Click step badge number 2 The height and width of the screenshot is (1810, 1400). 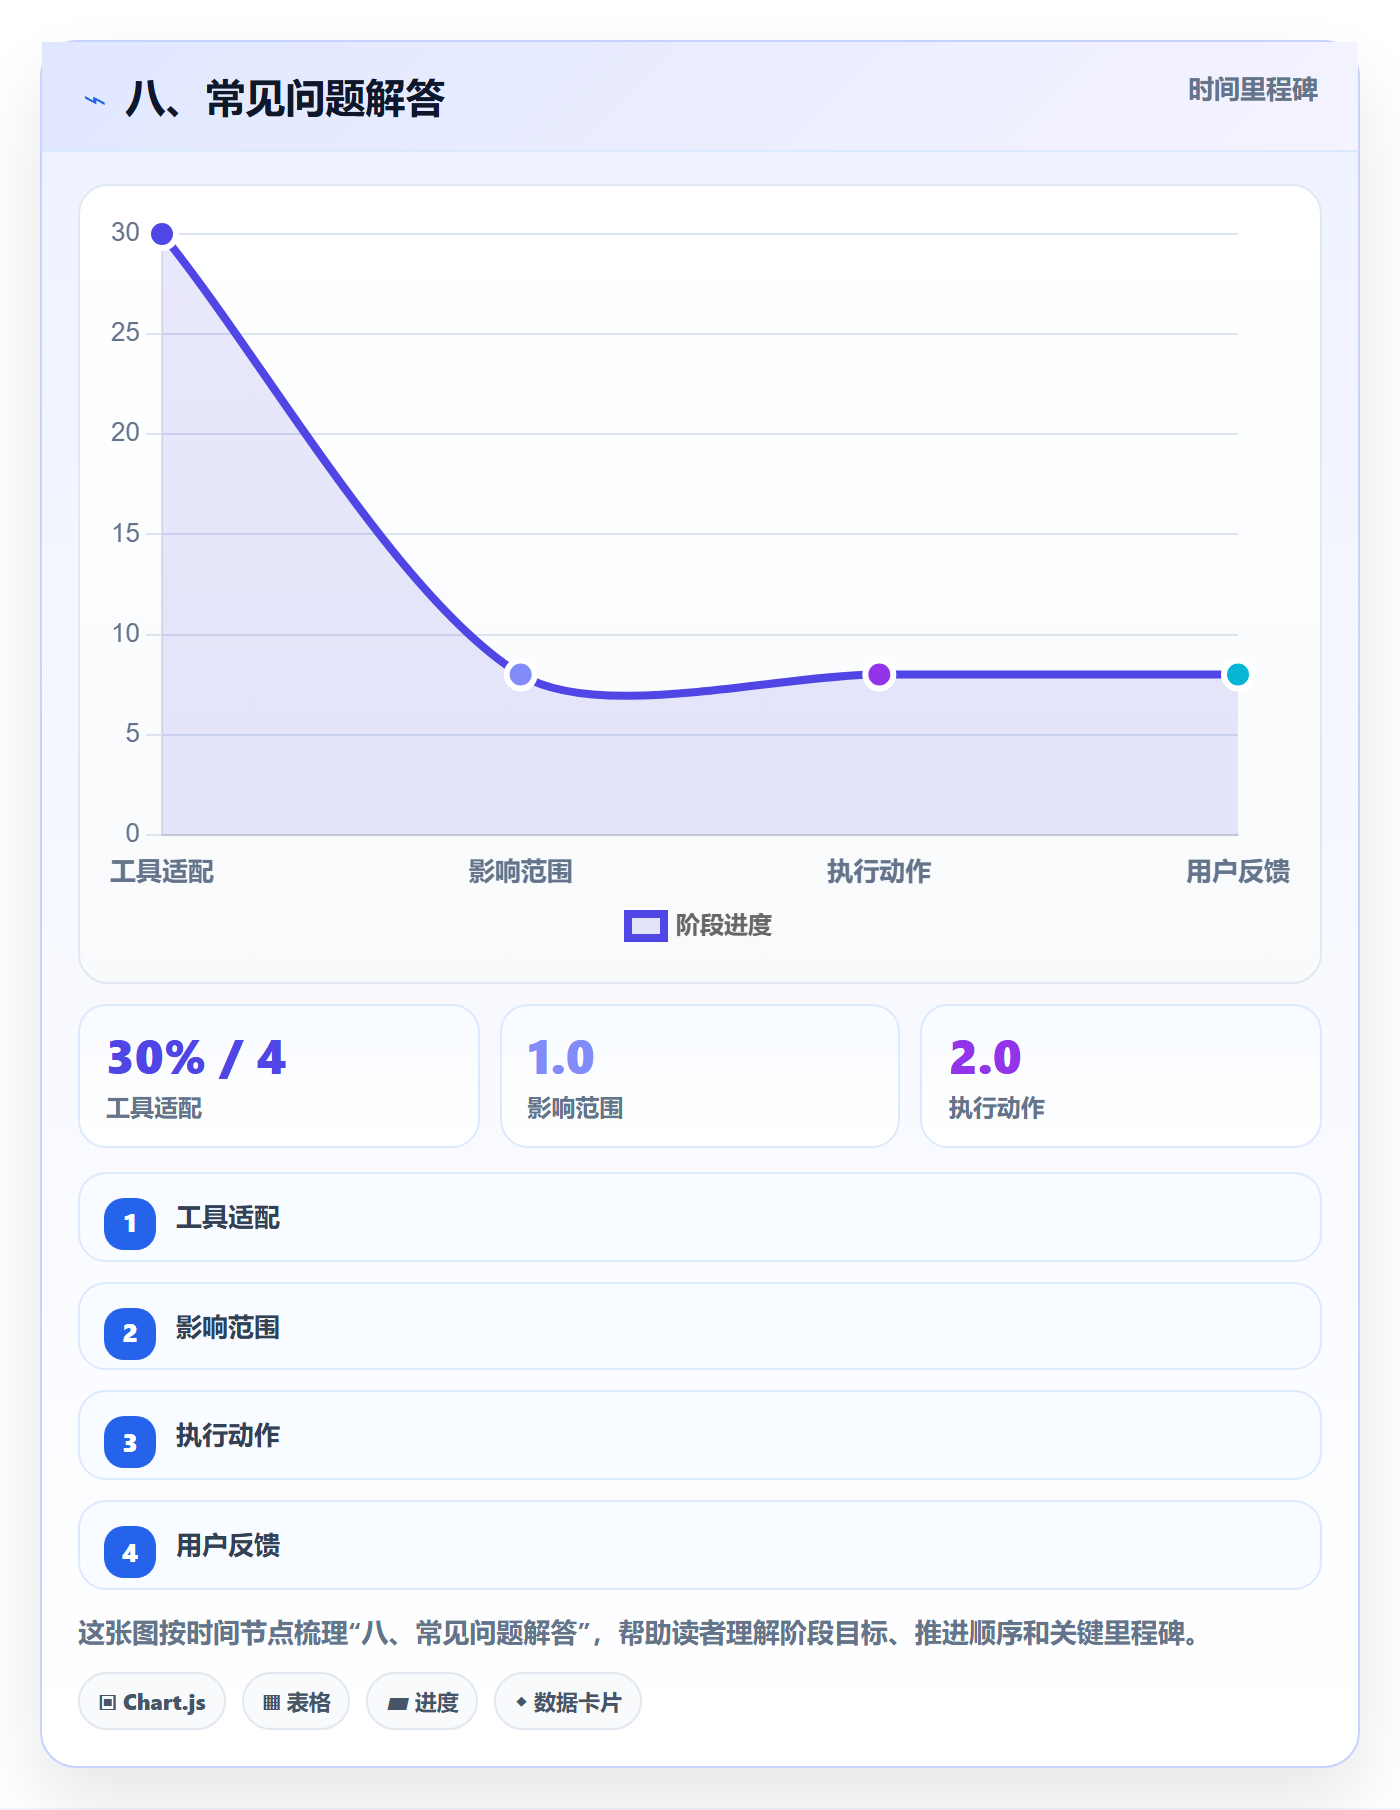(x=130, y=1334)
